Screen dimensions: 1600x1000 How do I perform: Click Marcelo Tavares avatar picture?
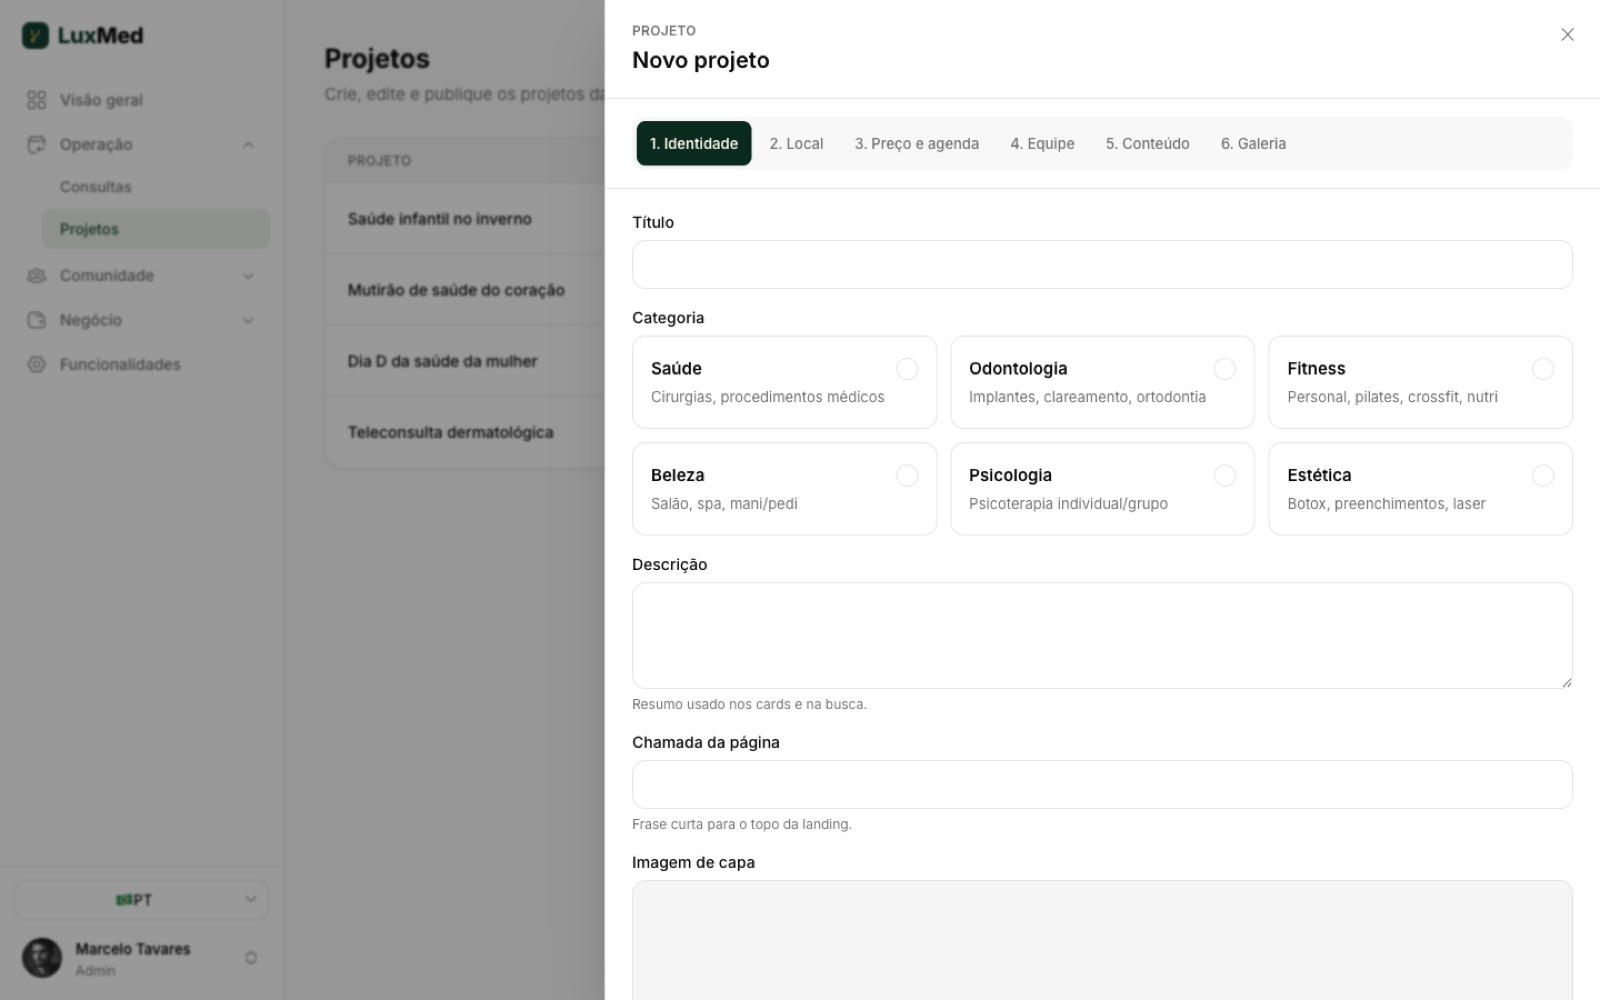(42, 957)
